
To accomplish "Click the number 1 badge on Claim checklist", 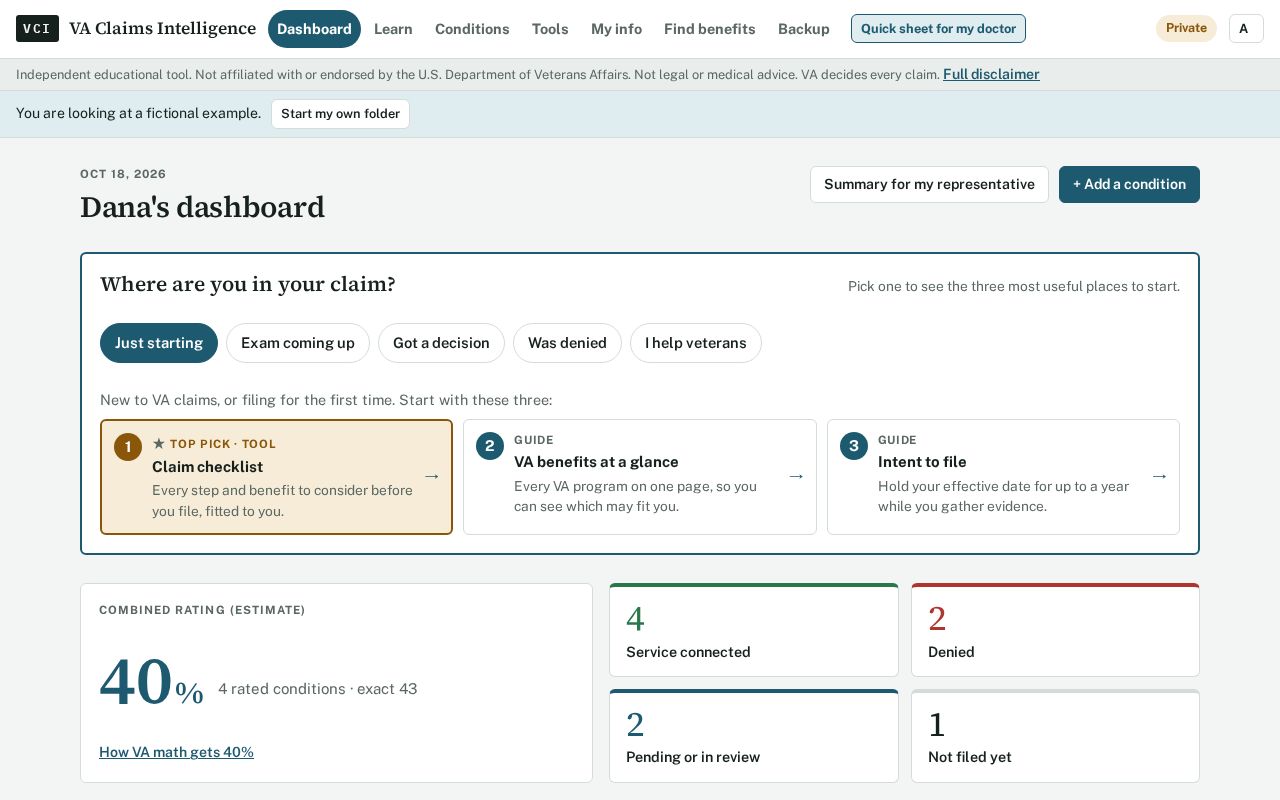I will (x=128, y=447).
